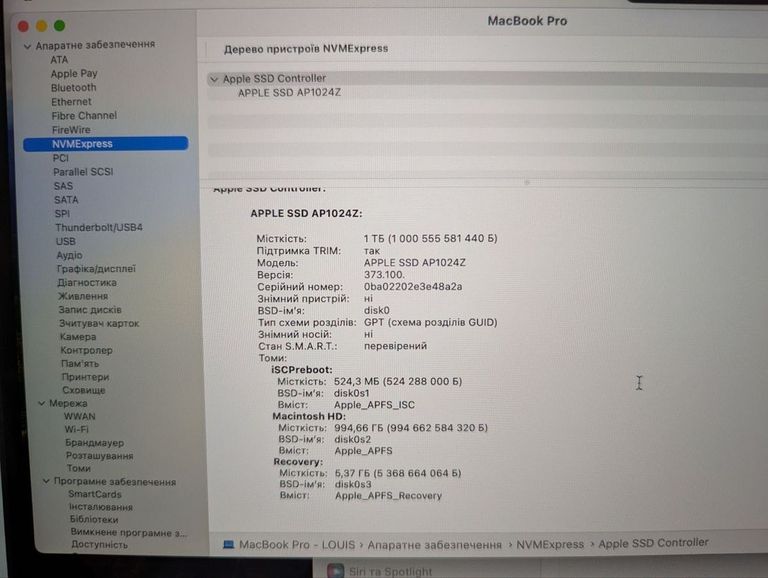Click the version value 373.100.
Screen dimensions: 768x578
(x=384, y=275)
